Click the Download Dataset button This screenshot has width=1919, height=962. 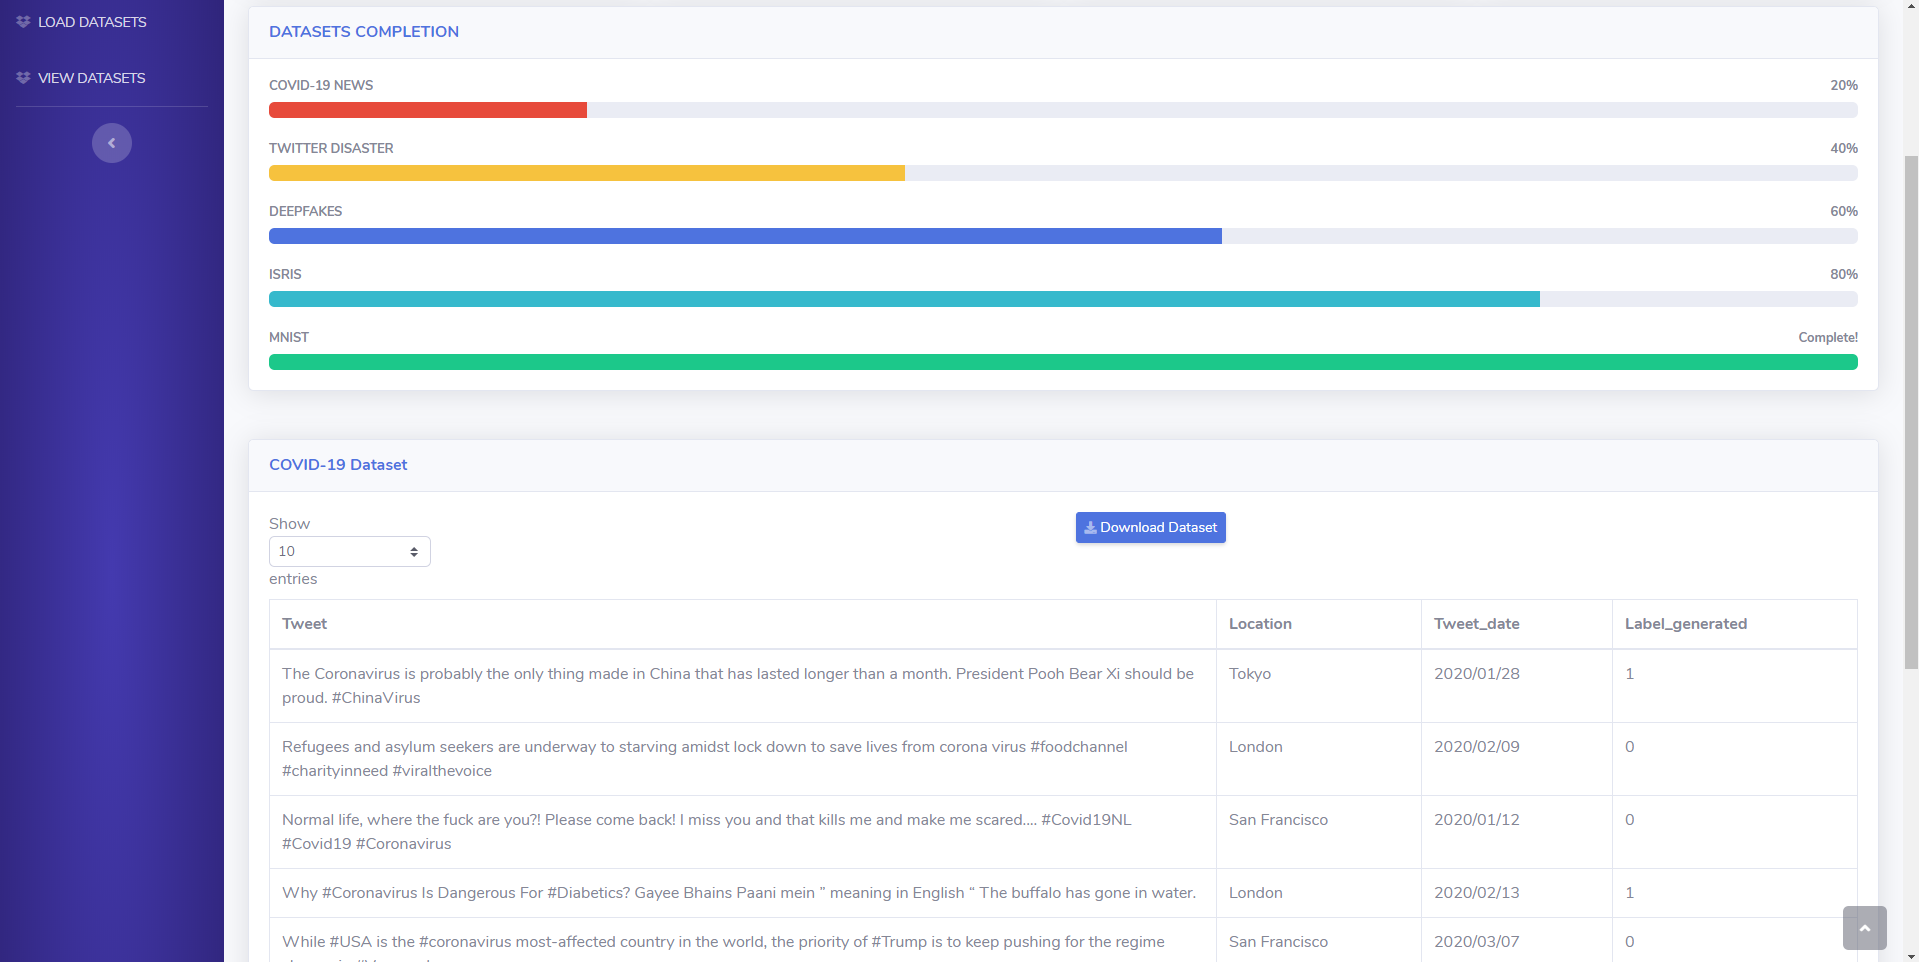pyautogui.click(x=1150, y=528)
